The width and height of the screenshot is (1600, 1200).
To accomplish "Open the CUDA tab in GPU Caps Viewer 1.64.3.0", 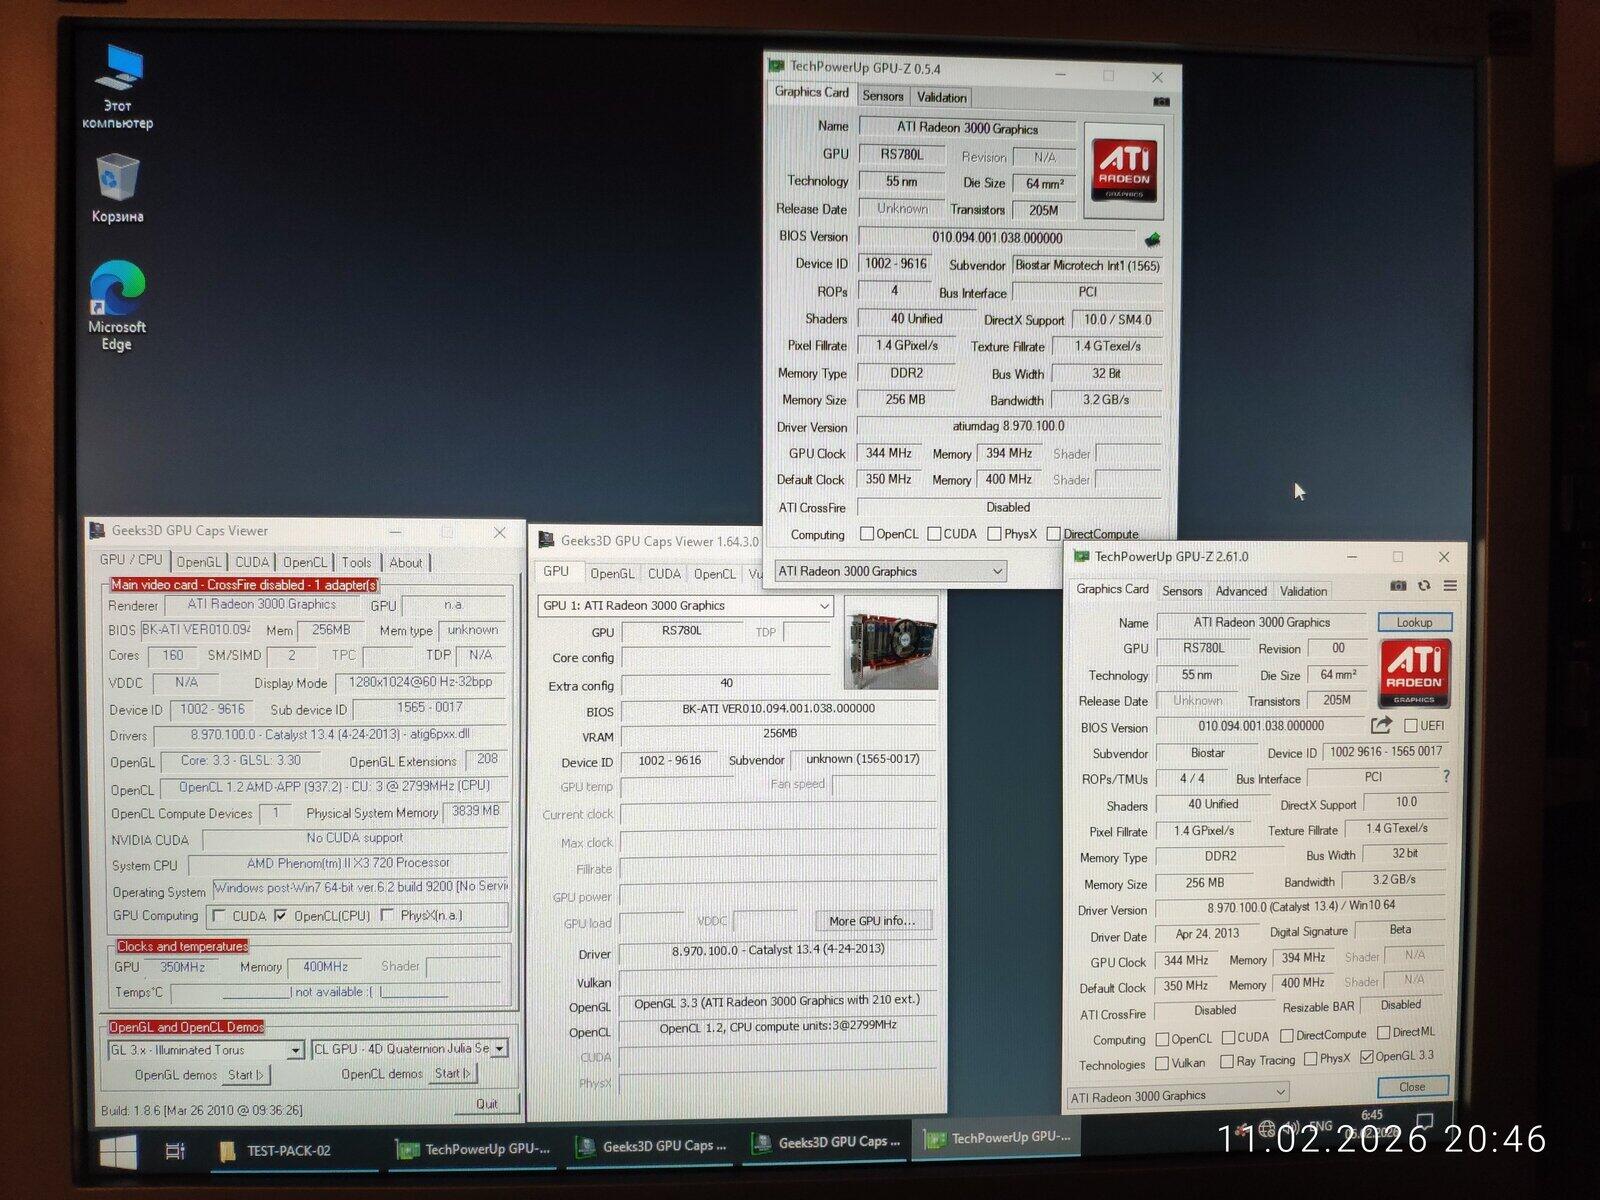I will tap(664, 574).
